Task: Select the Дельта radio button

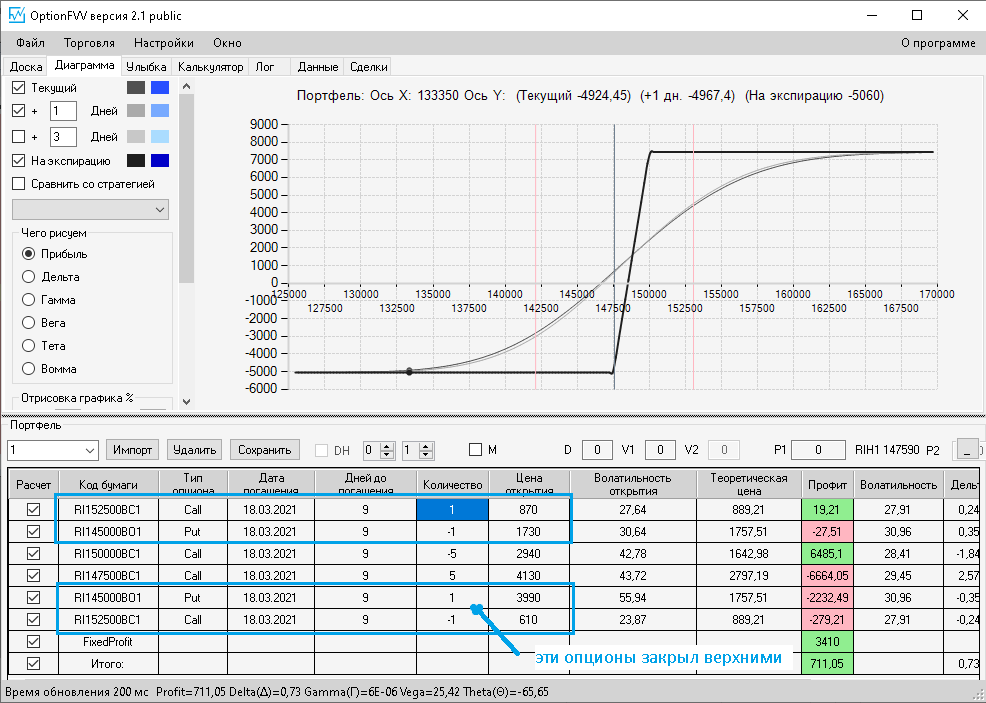Action: coord(28,277)
